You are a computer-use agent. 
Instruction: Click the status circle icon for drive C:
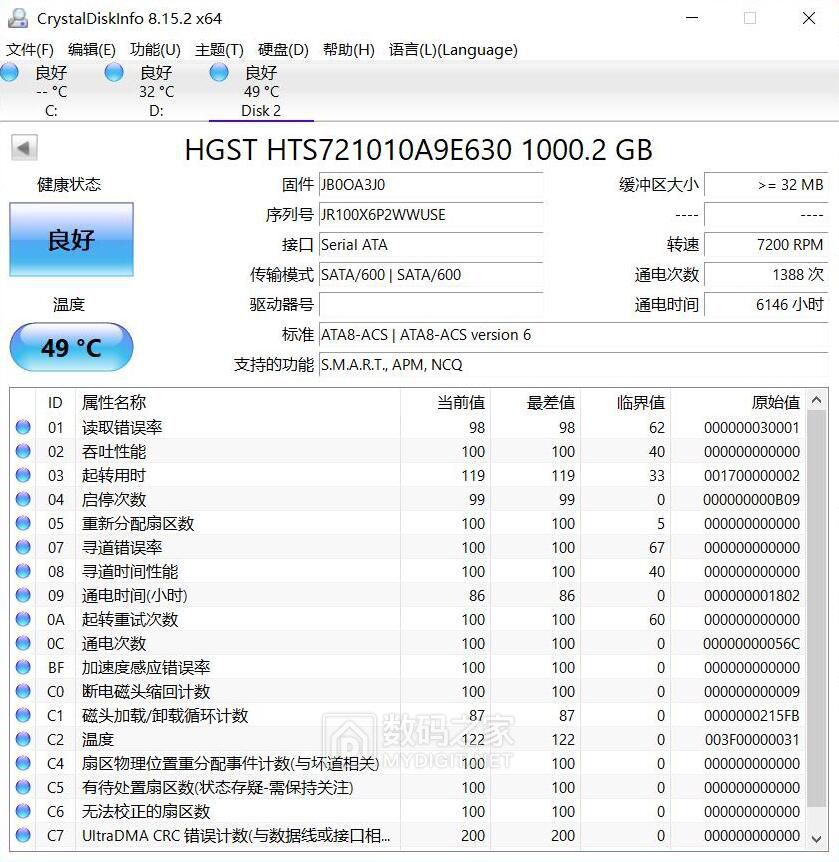9,73
